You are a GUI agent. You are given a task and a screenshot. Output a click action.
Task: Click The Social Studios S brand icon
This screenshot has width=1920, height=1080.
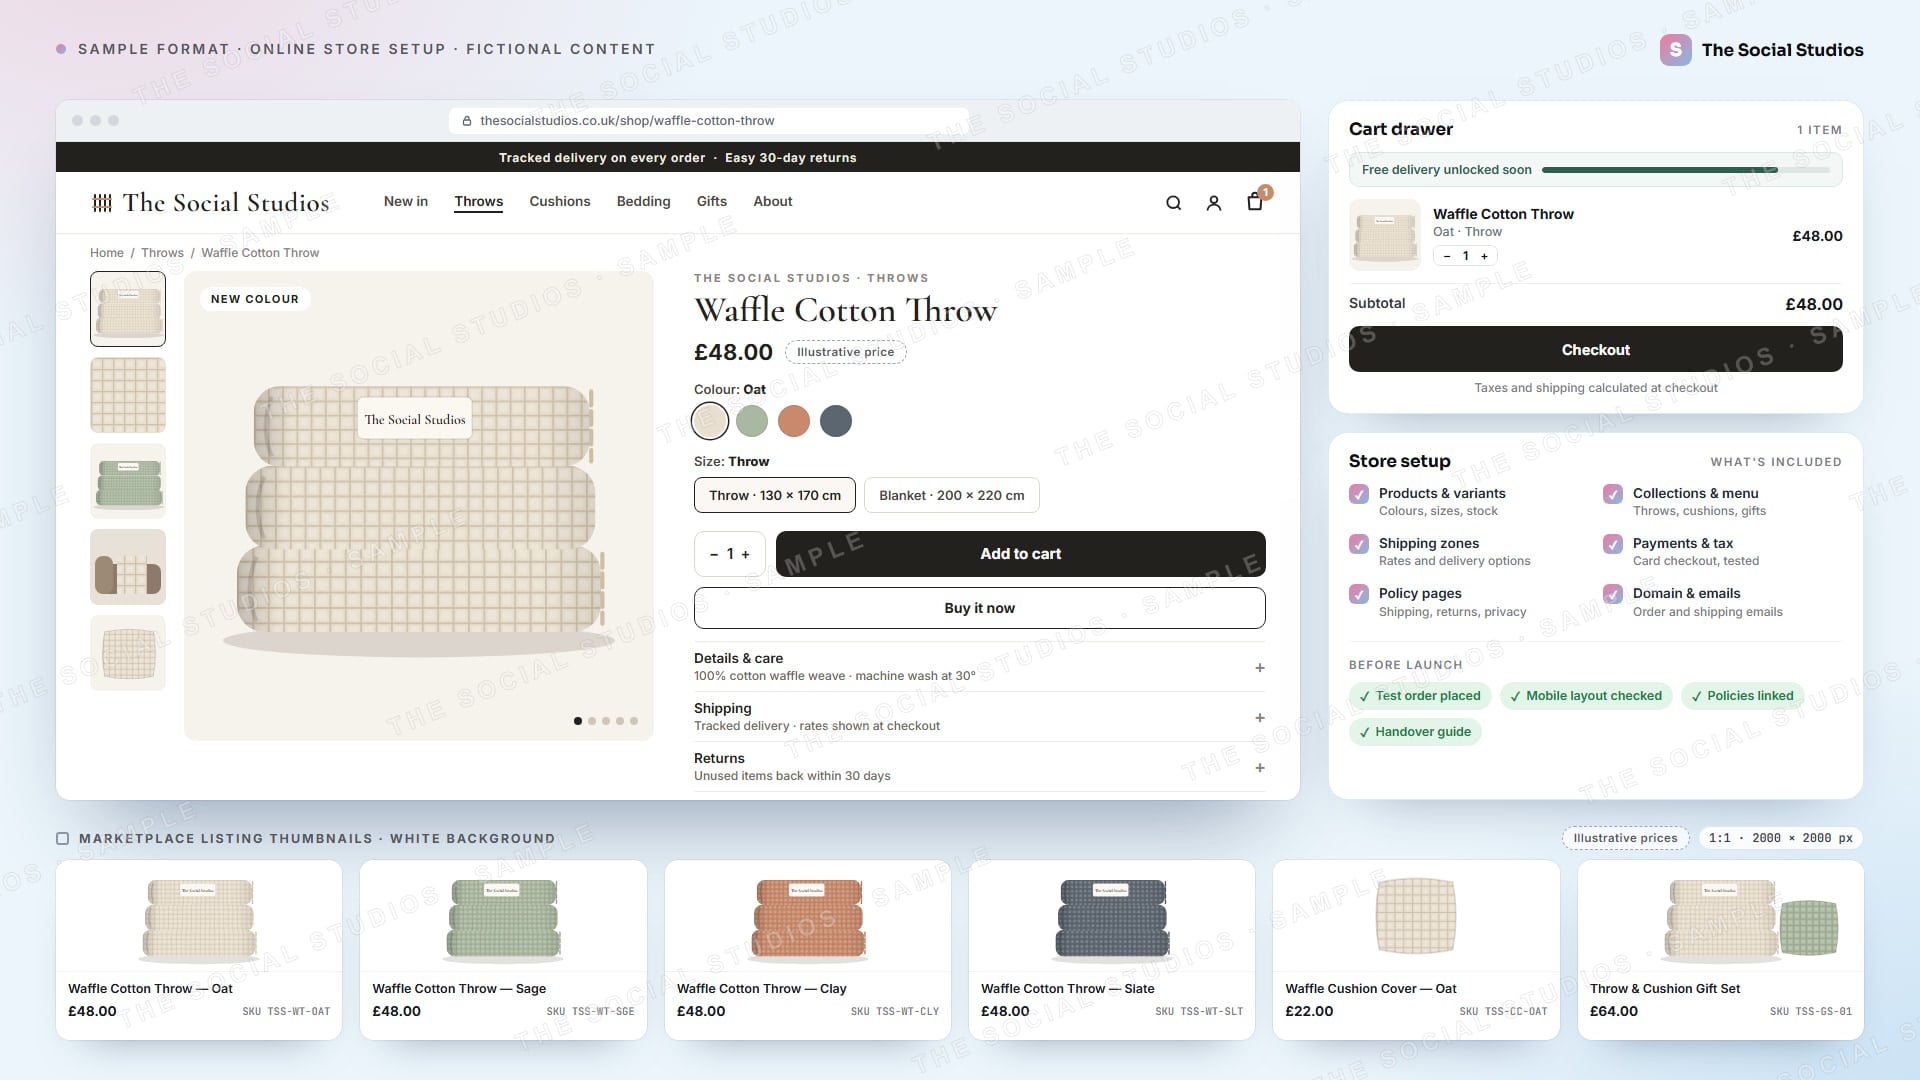click(1676, 50)
